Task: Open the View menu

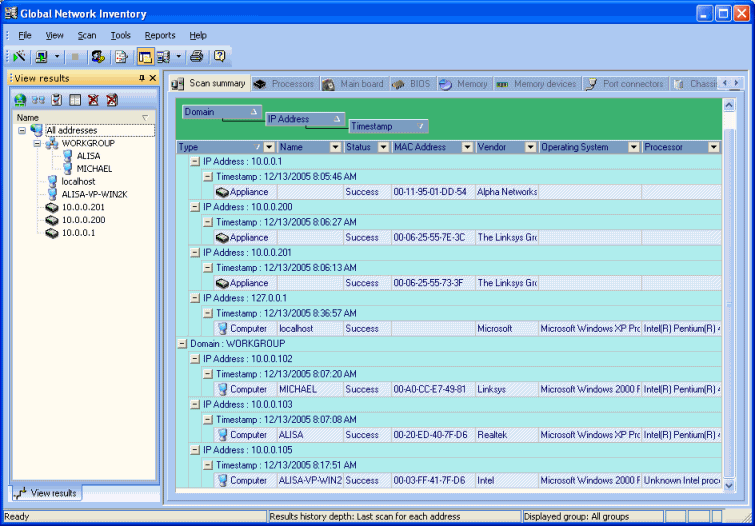Action: pos(54,36)
